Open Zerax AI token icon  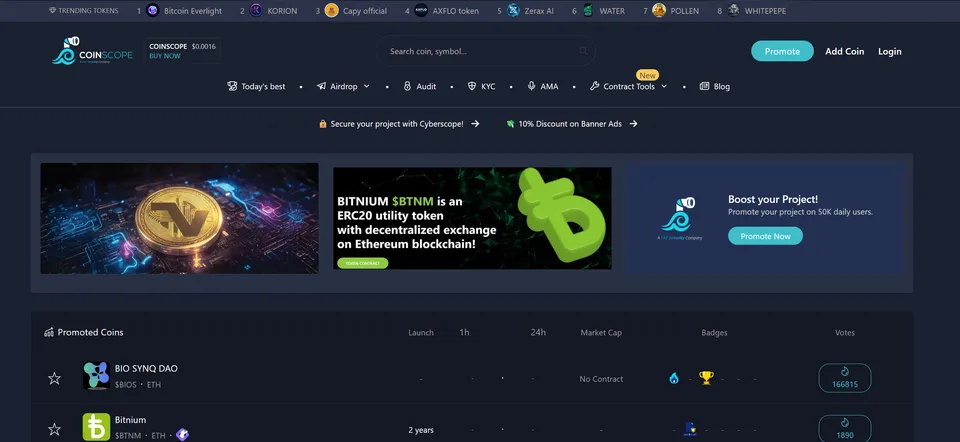tap(513, 10)
